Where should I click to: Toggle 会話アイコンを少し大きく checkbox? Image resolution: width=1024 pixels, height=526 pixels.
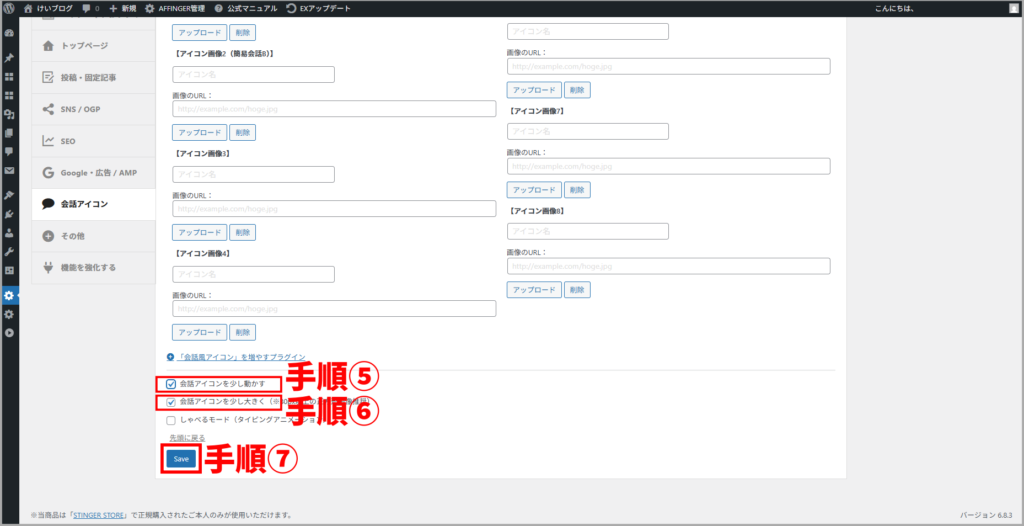pyautogui.click(x=171, y=402)
